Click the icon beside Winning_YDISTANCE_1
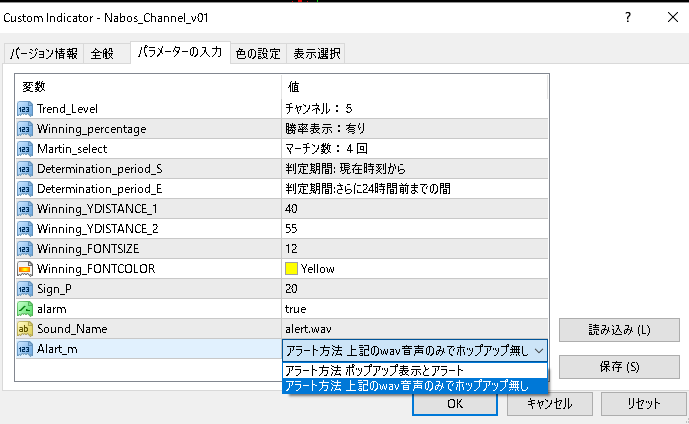 point(25,209)
